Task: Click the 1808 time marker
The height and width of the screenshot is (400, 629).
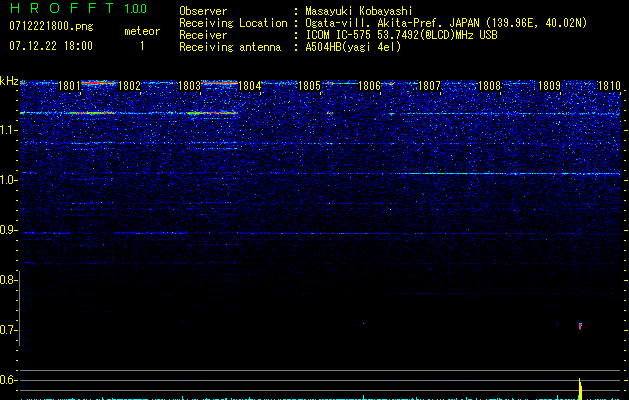Action: [x=489, y=86]
